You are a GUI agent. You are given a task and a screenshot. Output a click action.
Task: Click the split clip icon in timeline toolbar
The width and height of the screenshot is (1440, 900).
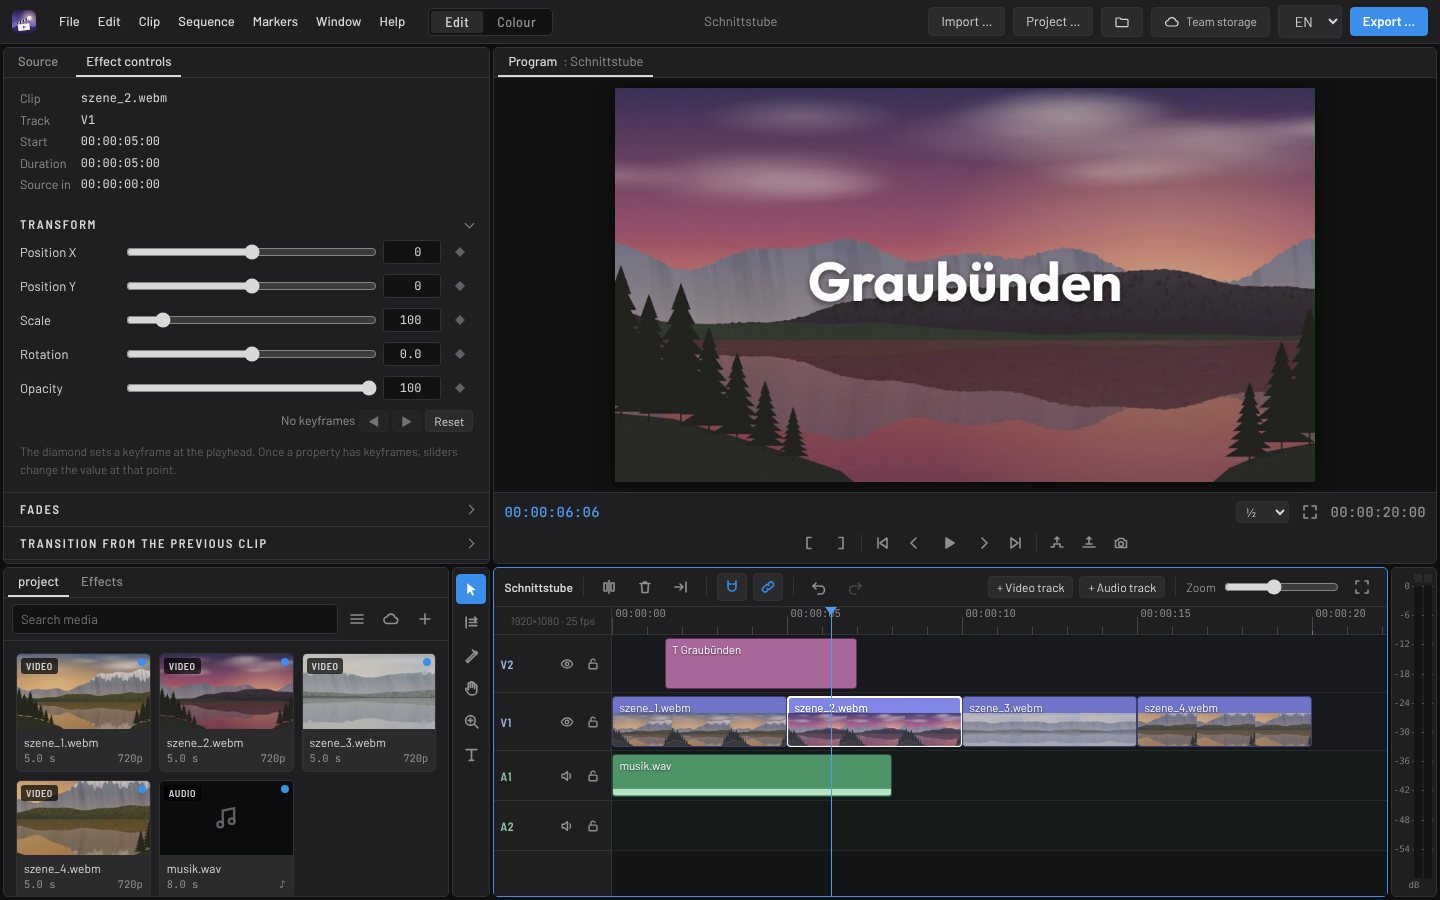(x=609, y=588)
